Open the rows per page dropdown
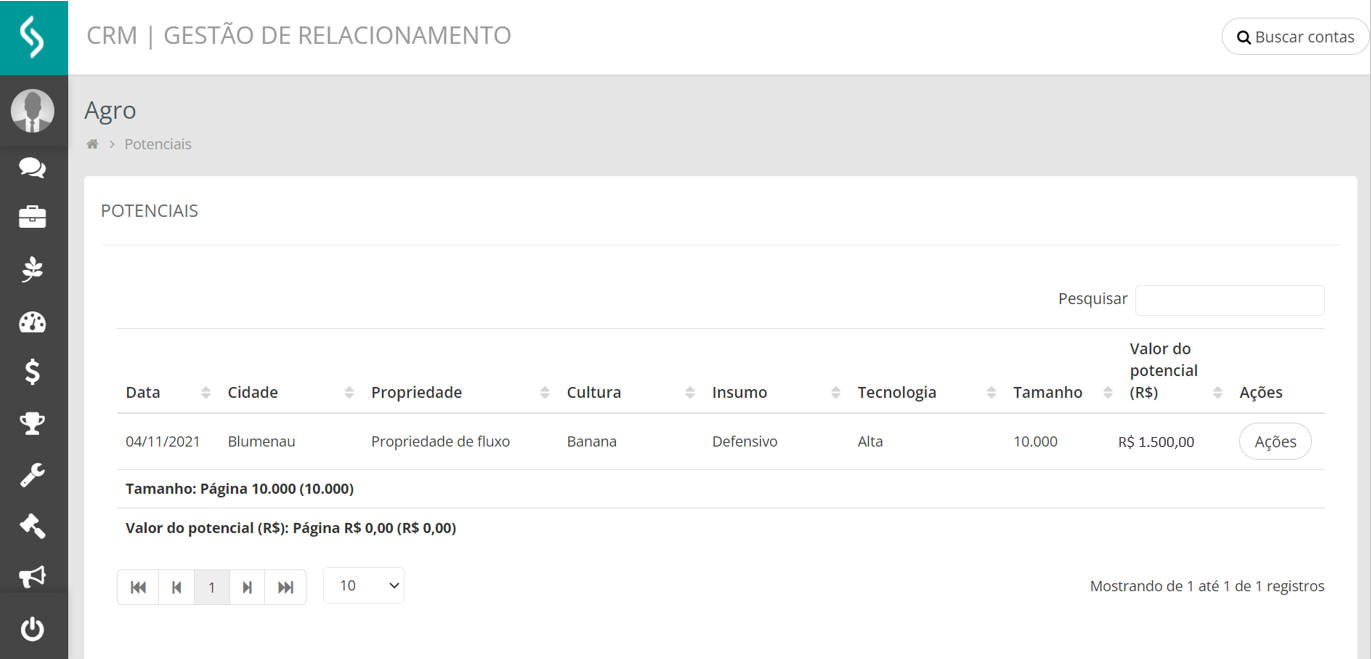The height and width of the screenshot is (659, 1371). point(364,586)
